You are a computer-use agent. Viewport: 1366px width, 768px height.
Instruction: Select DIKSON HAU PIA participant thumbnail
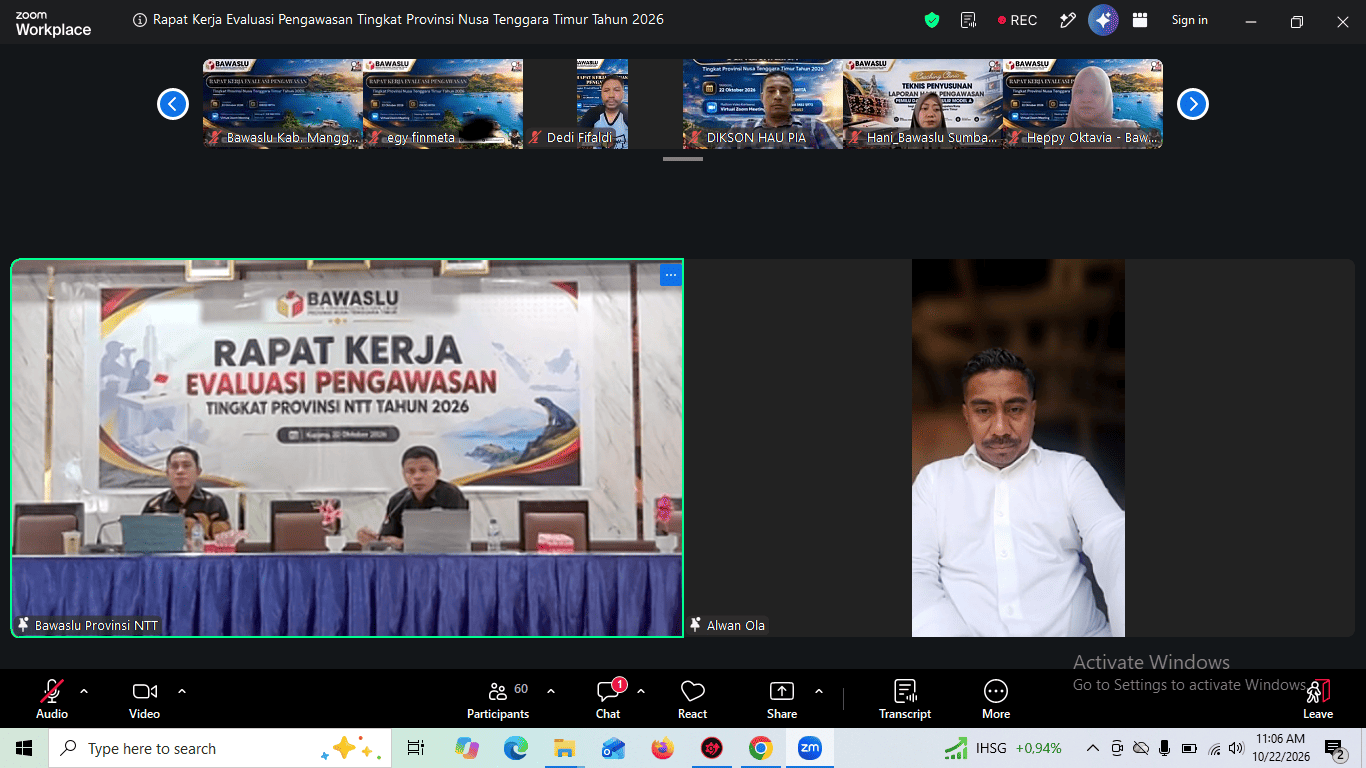point(763,104)
